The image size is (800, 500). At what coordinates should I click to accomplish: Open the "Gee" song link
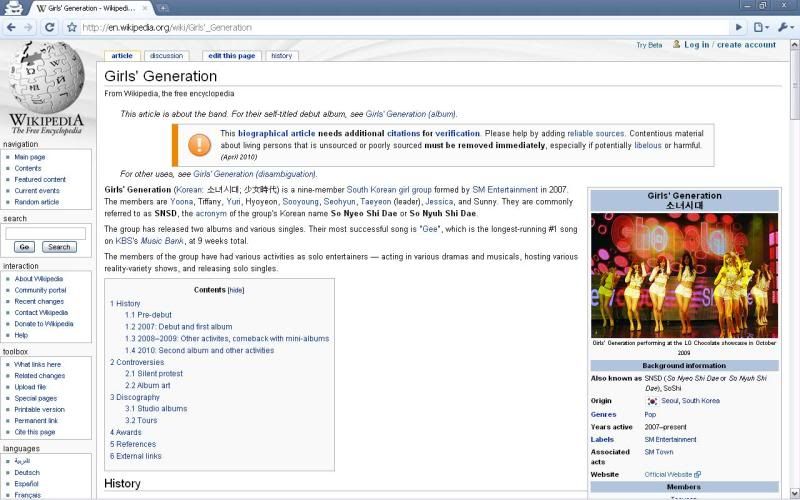(x=430, y=230)
